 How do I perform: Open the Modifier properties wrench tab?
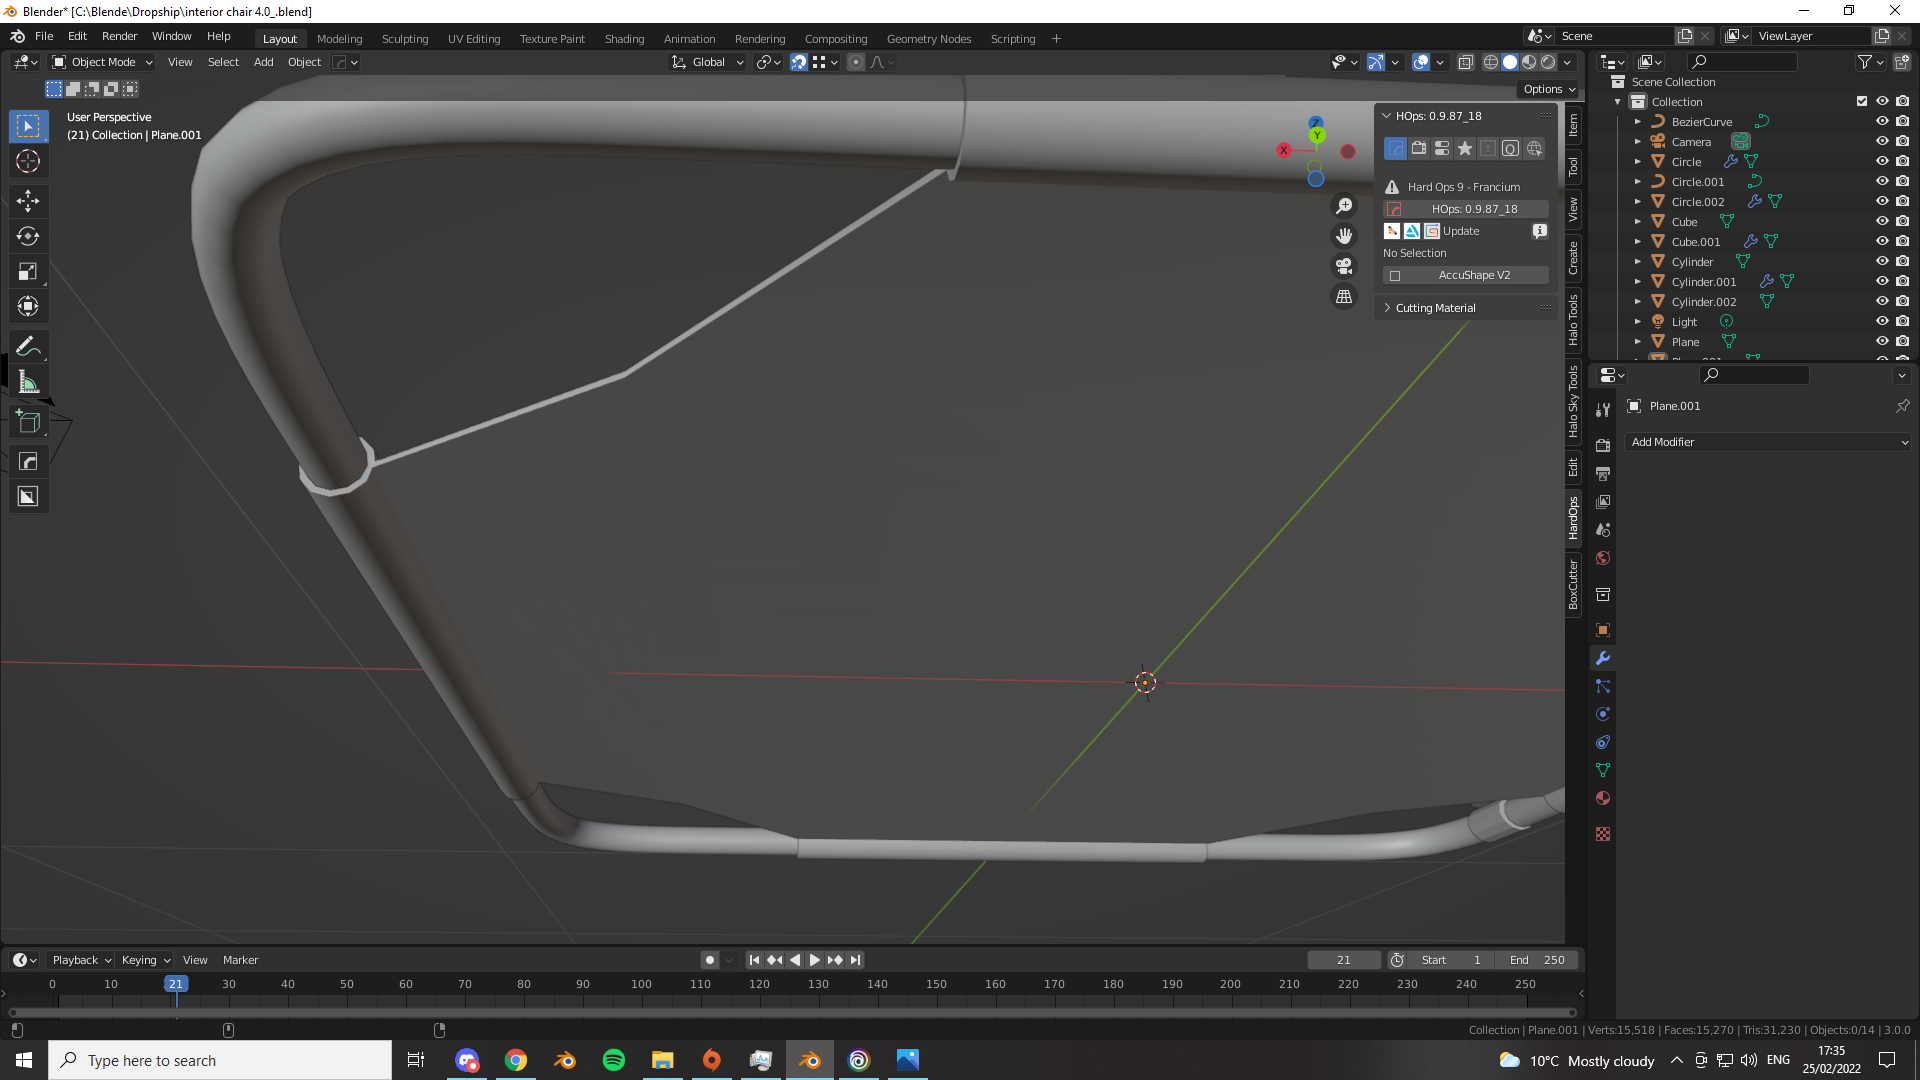click(x=1603, y=658)
